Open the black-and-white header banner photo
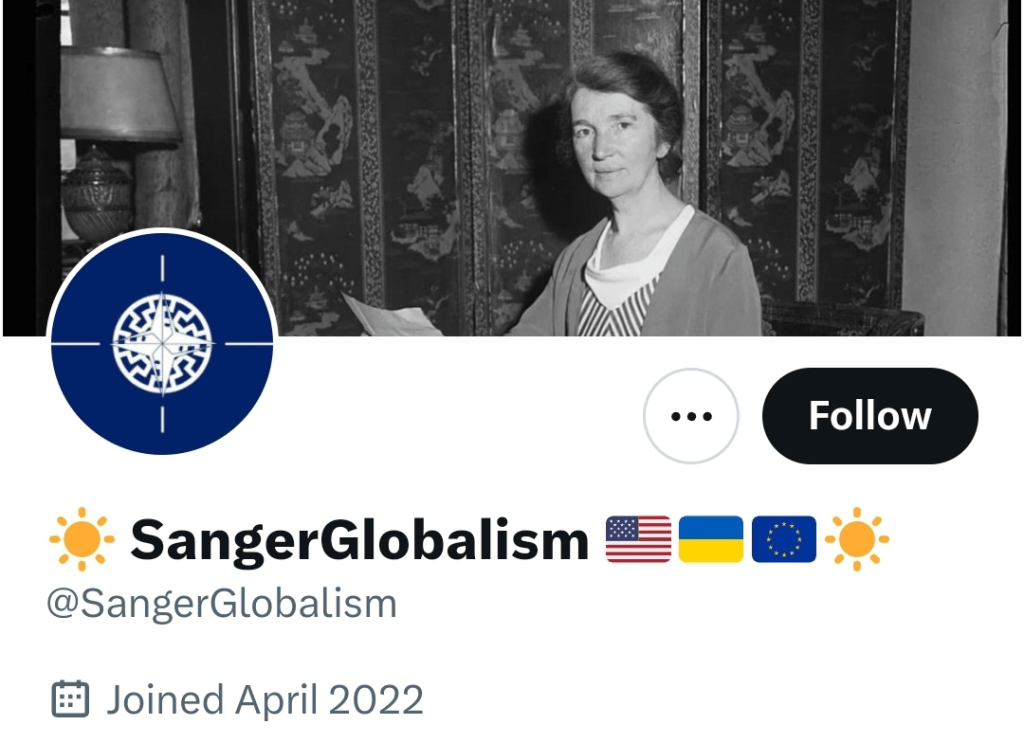Viewport: 1024px width, 743px height. click(512, 168)
